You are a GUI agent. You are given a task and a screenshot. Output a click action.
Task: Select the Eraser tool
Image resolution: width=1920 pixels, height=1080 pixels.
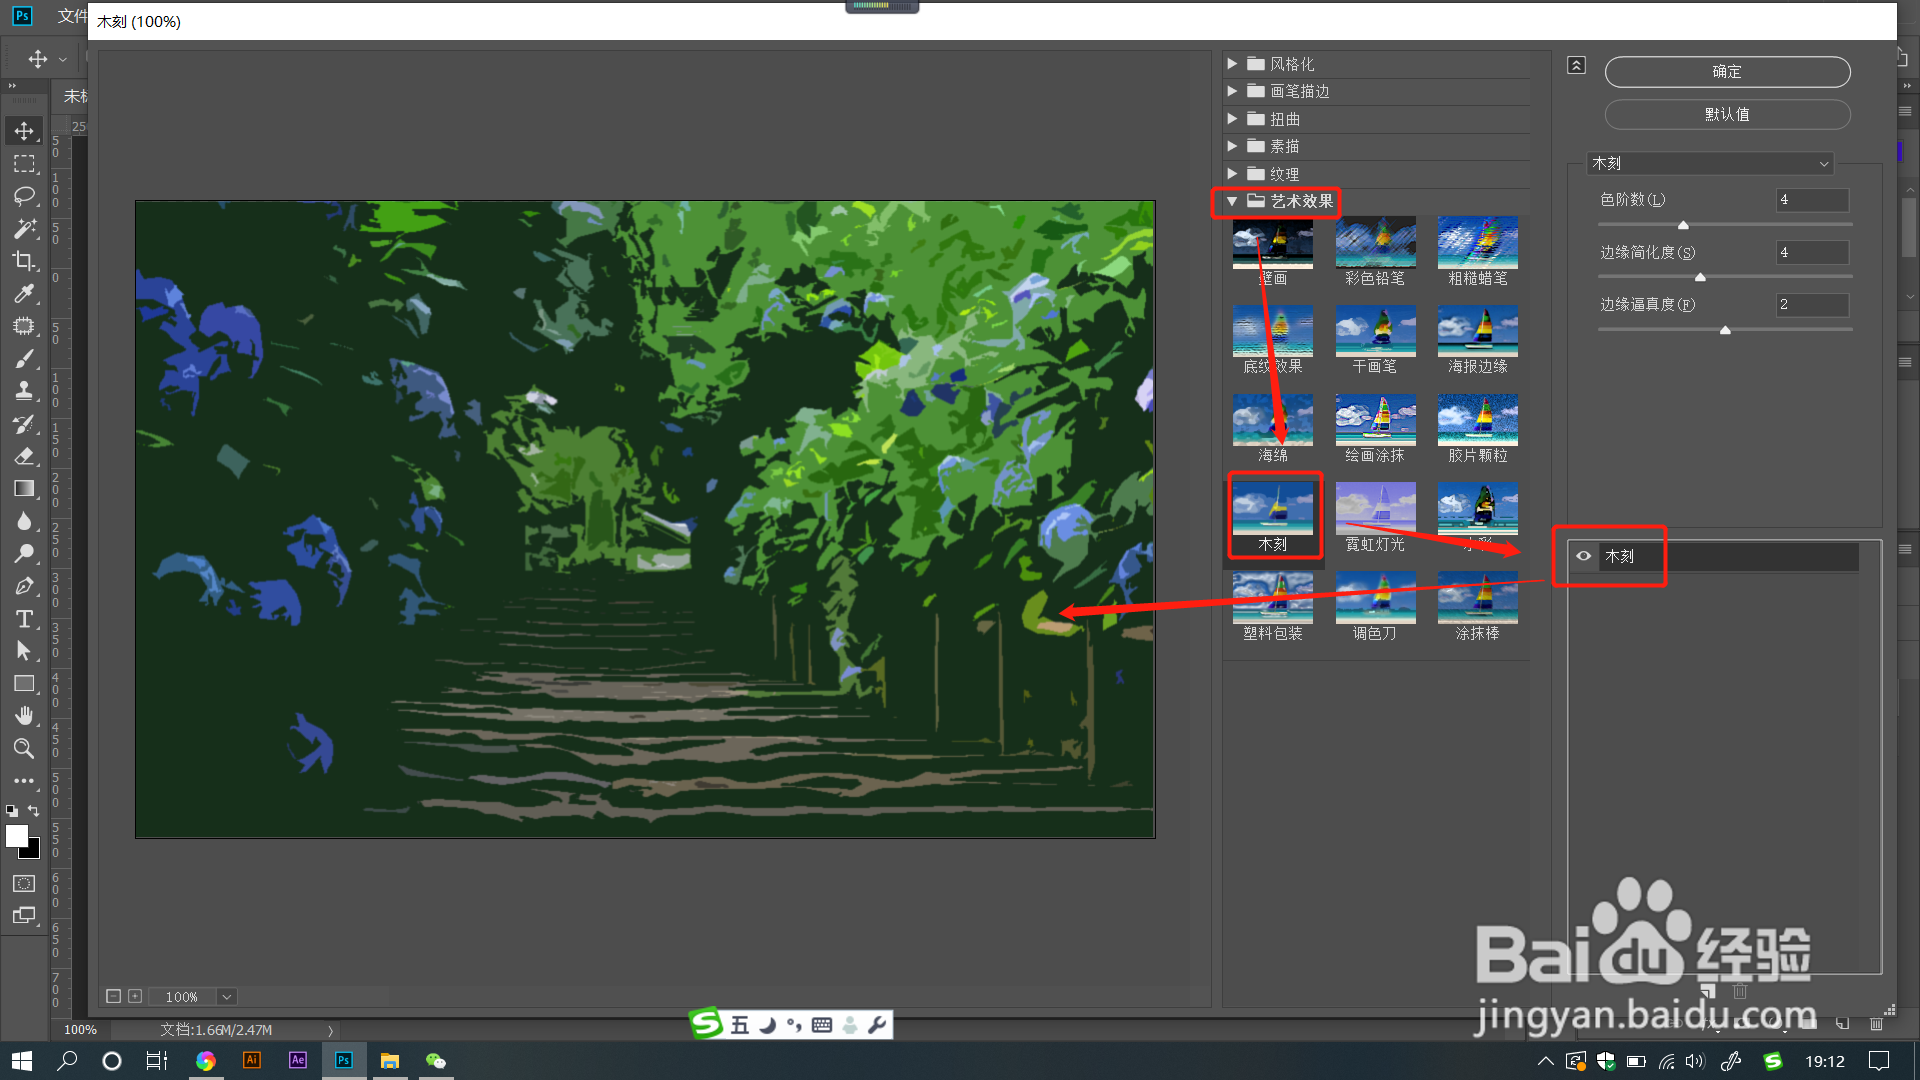click(24, 456)
